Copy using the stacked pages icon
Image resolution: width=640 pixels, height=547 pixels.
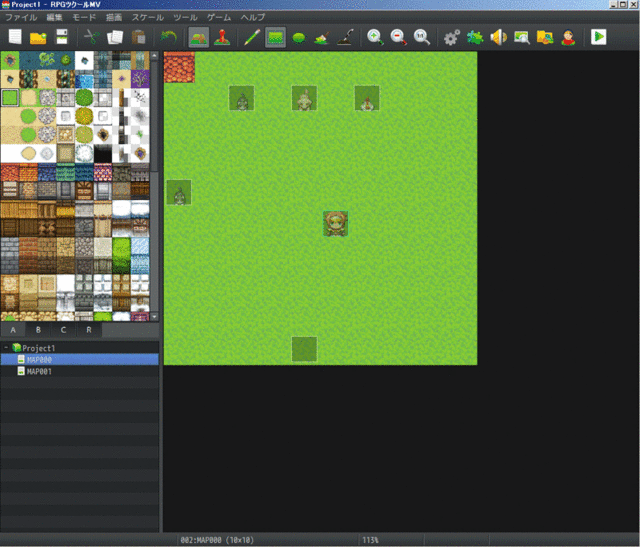(x=115, y=37)
